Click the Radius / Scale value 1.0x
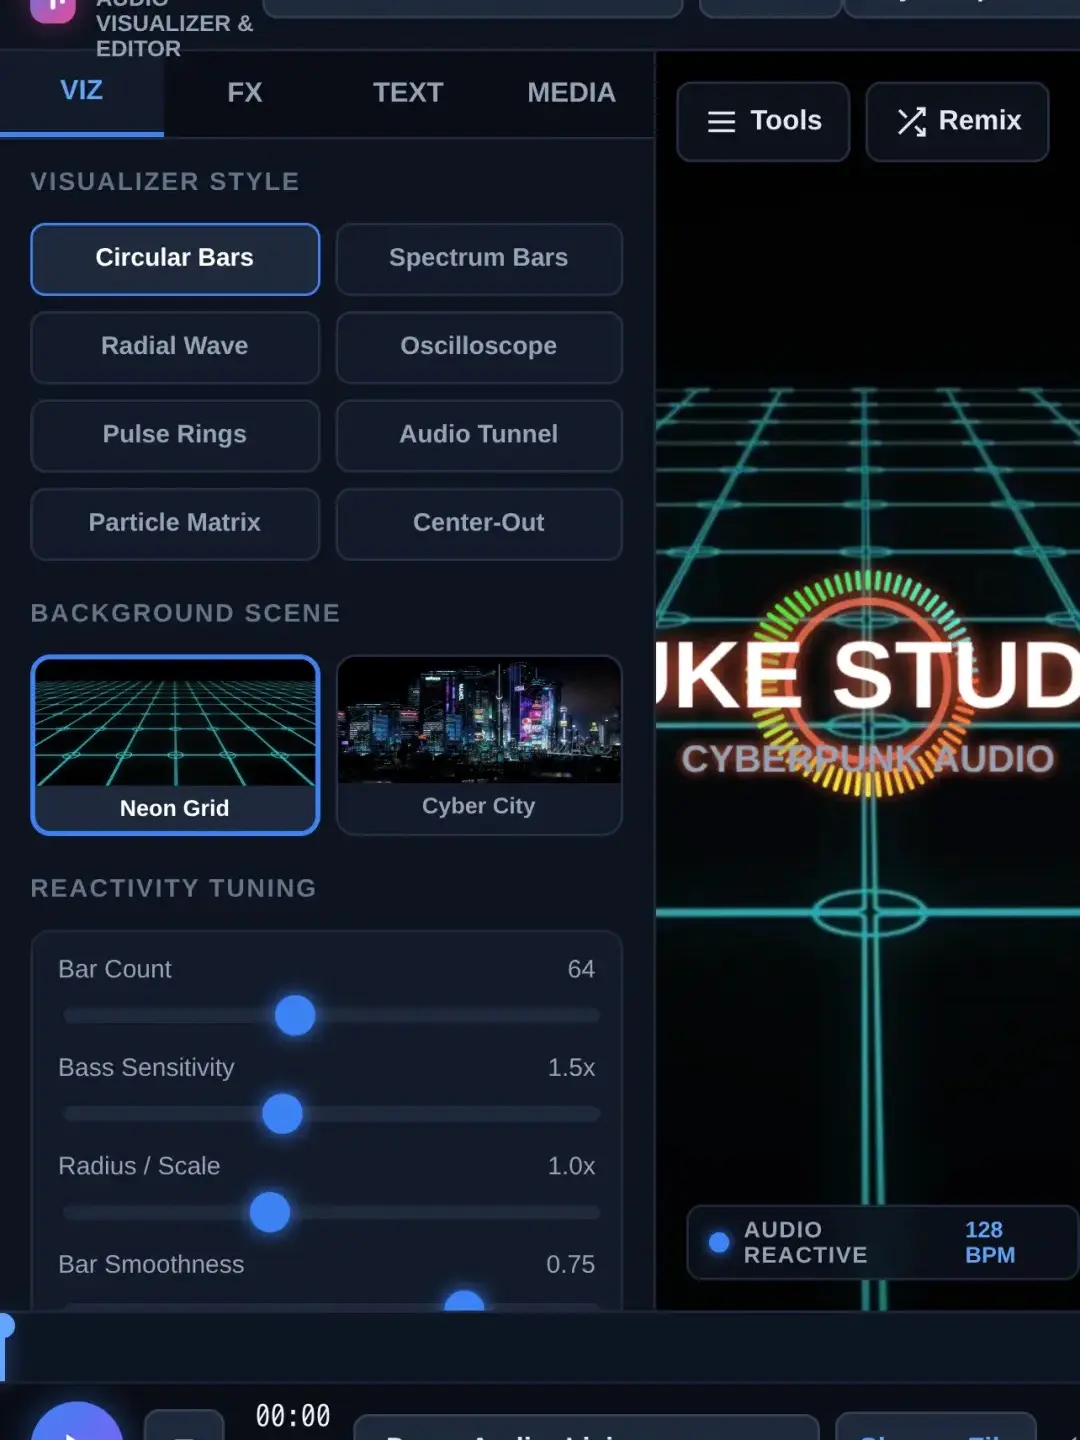The height and width of the screenshot is (1440, 1080). point(571,1166)
